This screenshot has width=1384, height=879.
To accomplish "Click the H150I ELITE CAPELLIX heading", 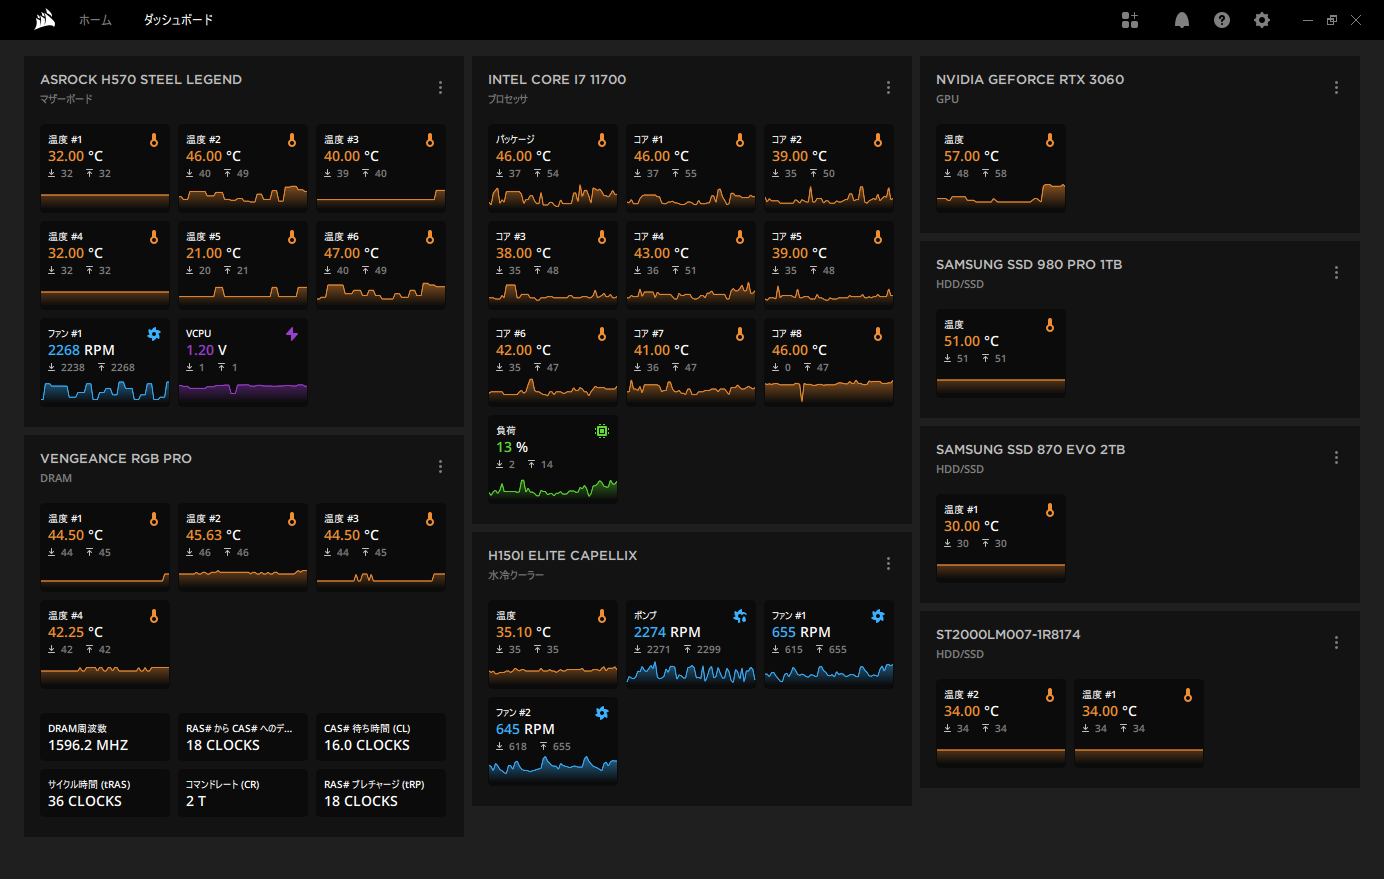I will tap(562, 555).
